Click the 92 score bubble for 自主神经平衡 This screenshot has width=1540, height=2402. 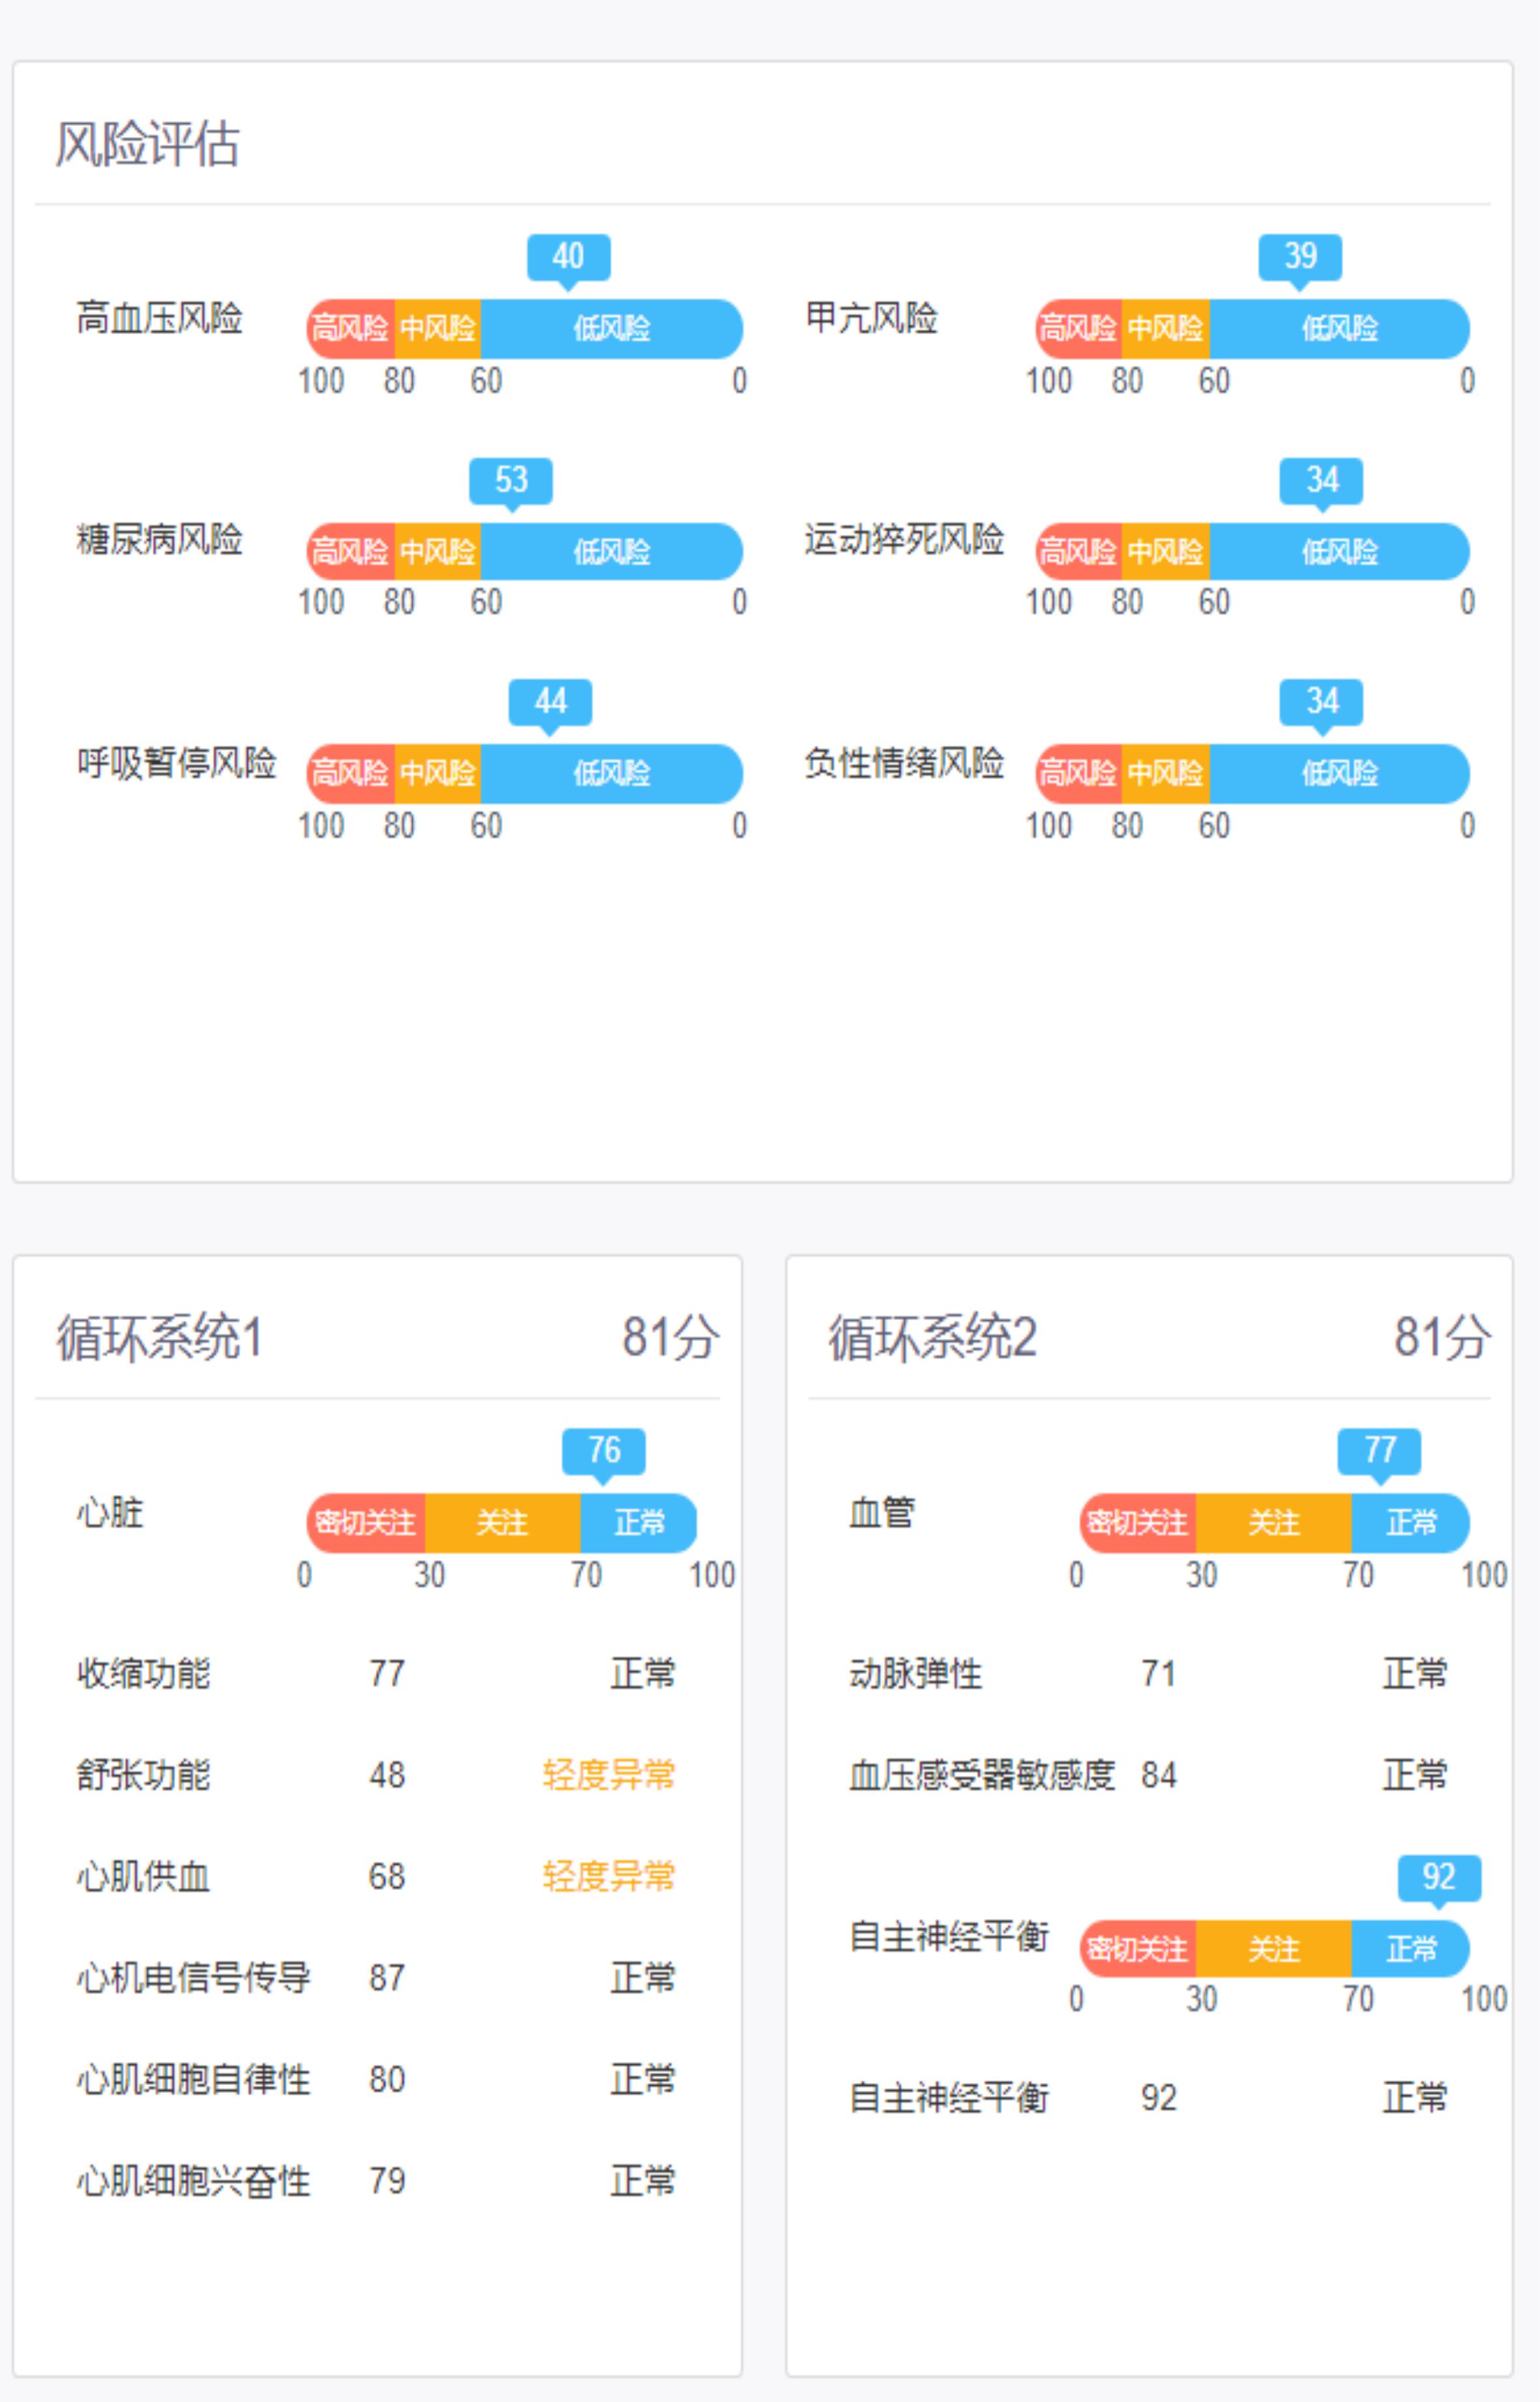pyautogui.click(x=1438, y=1877)
